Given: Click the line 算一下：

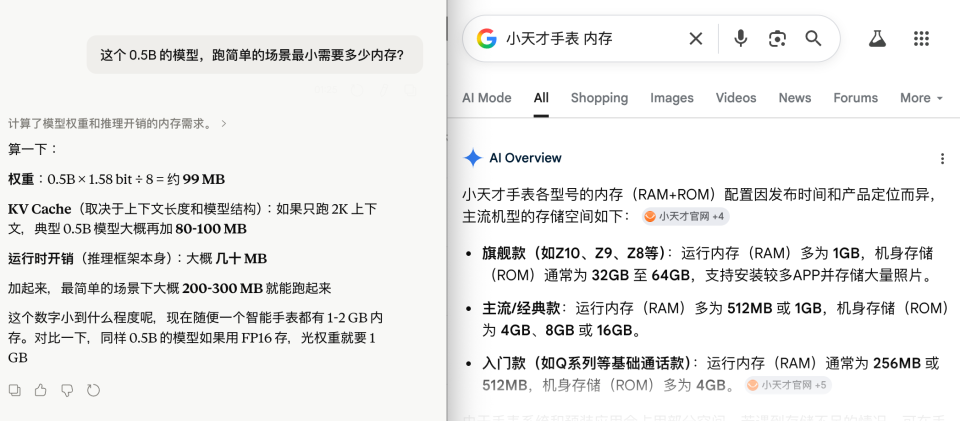Looking at the screenshot, I should (33, 149).
